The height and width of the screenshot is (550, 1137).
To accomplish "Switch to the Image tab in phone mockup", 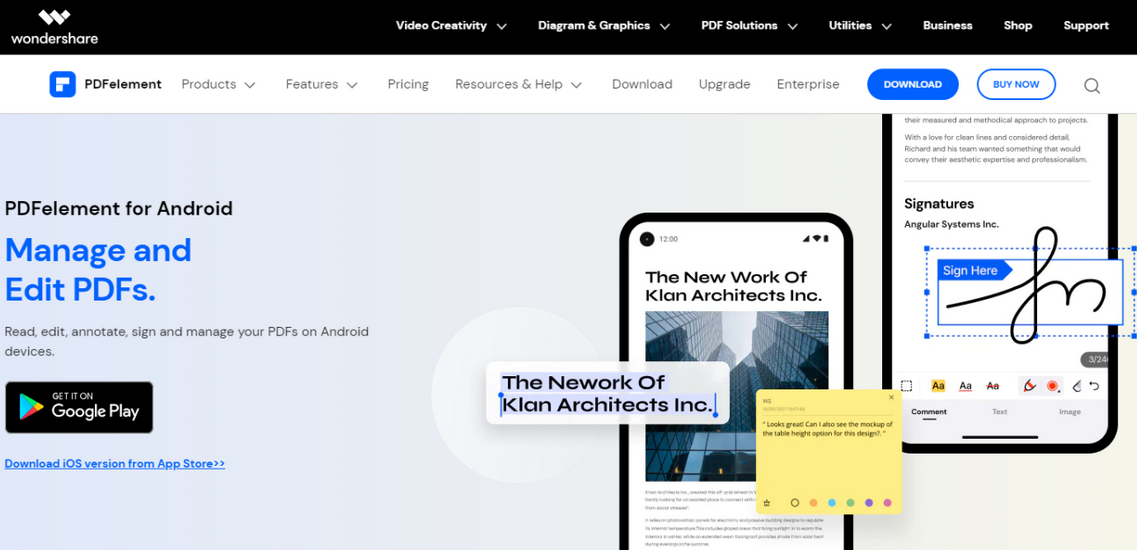I will pos(1070,411).
